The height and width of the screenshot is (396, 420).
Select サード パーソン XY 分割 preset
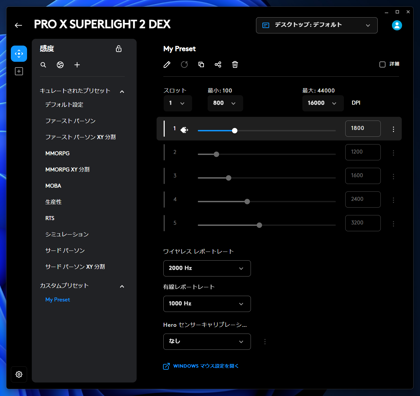(75, 267)
